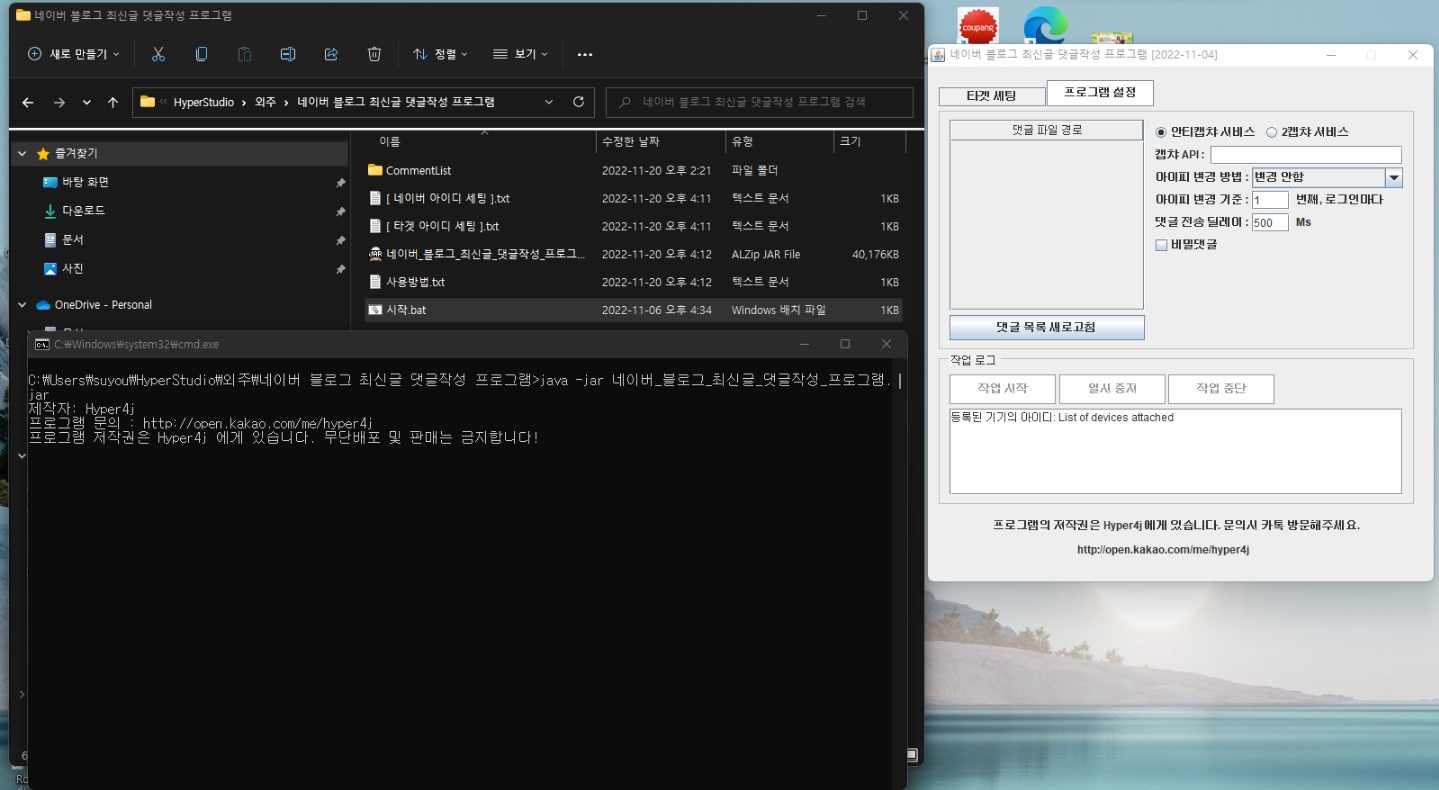Click the 작업 시작 button

[x=1003, y=389]
